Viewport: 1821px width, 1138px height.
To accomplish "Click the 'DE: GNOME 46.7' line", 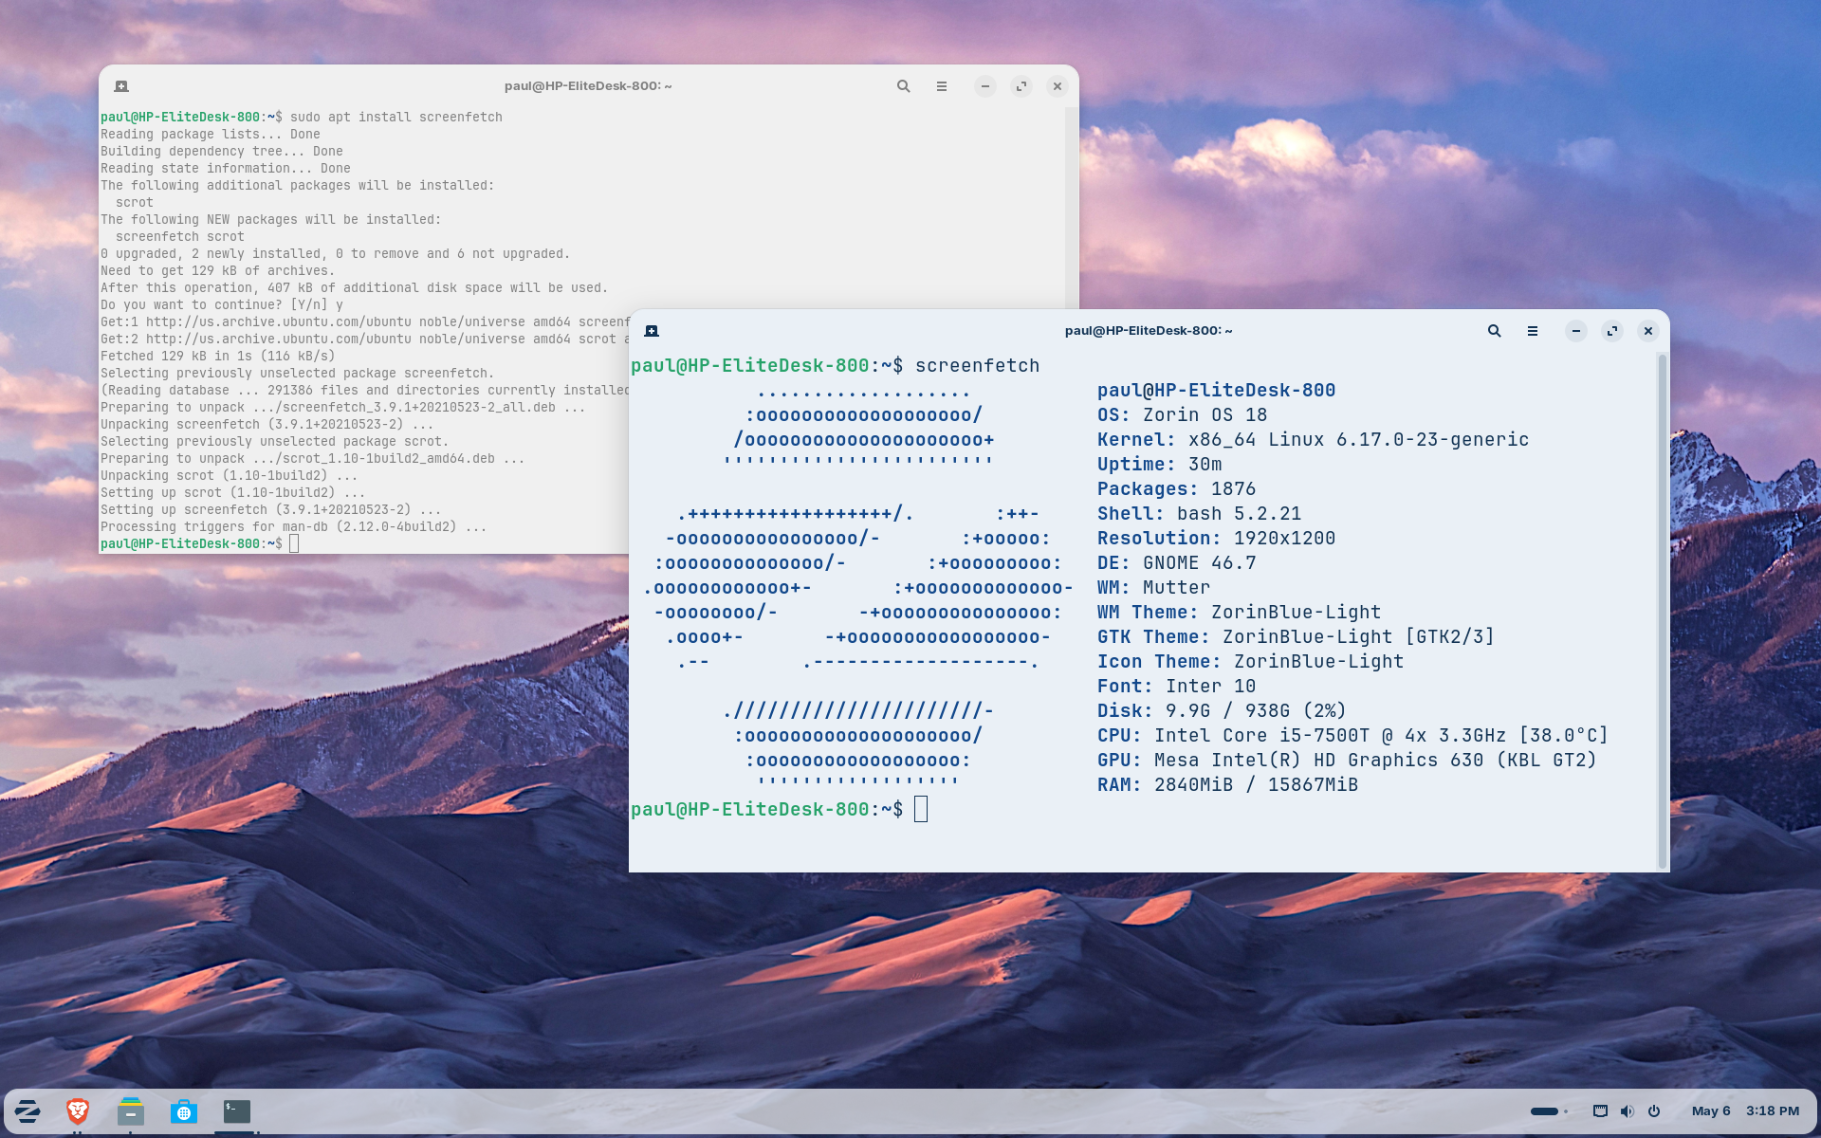I will tap(1176, 563).
